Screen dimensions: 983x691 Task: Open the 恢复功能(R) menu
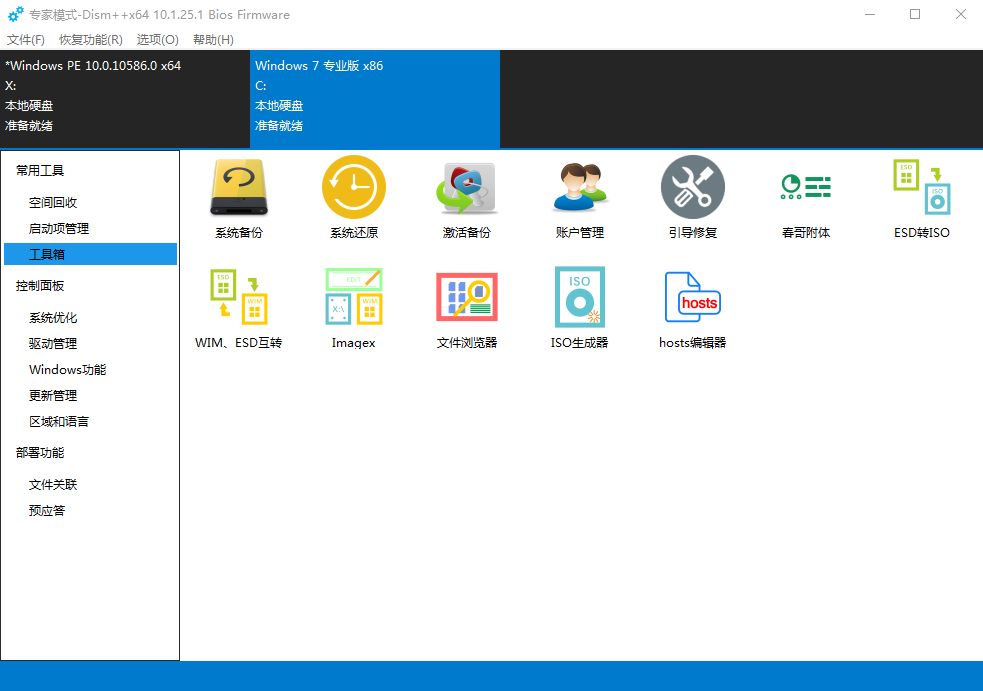[91, 40]
